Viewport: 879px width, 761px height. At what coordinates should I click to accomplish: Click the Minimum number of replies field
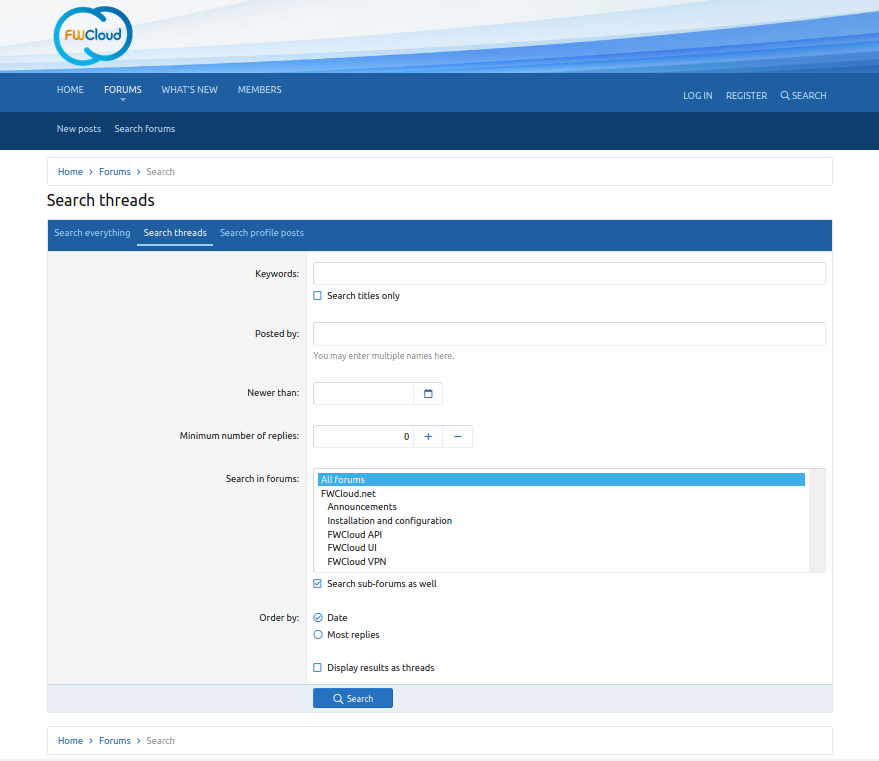point(363,437)
